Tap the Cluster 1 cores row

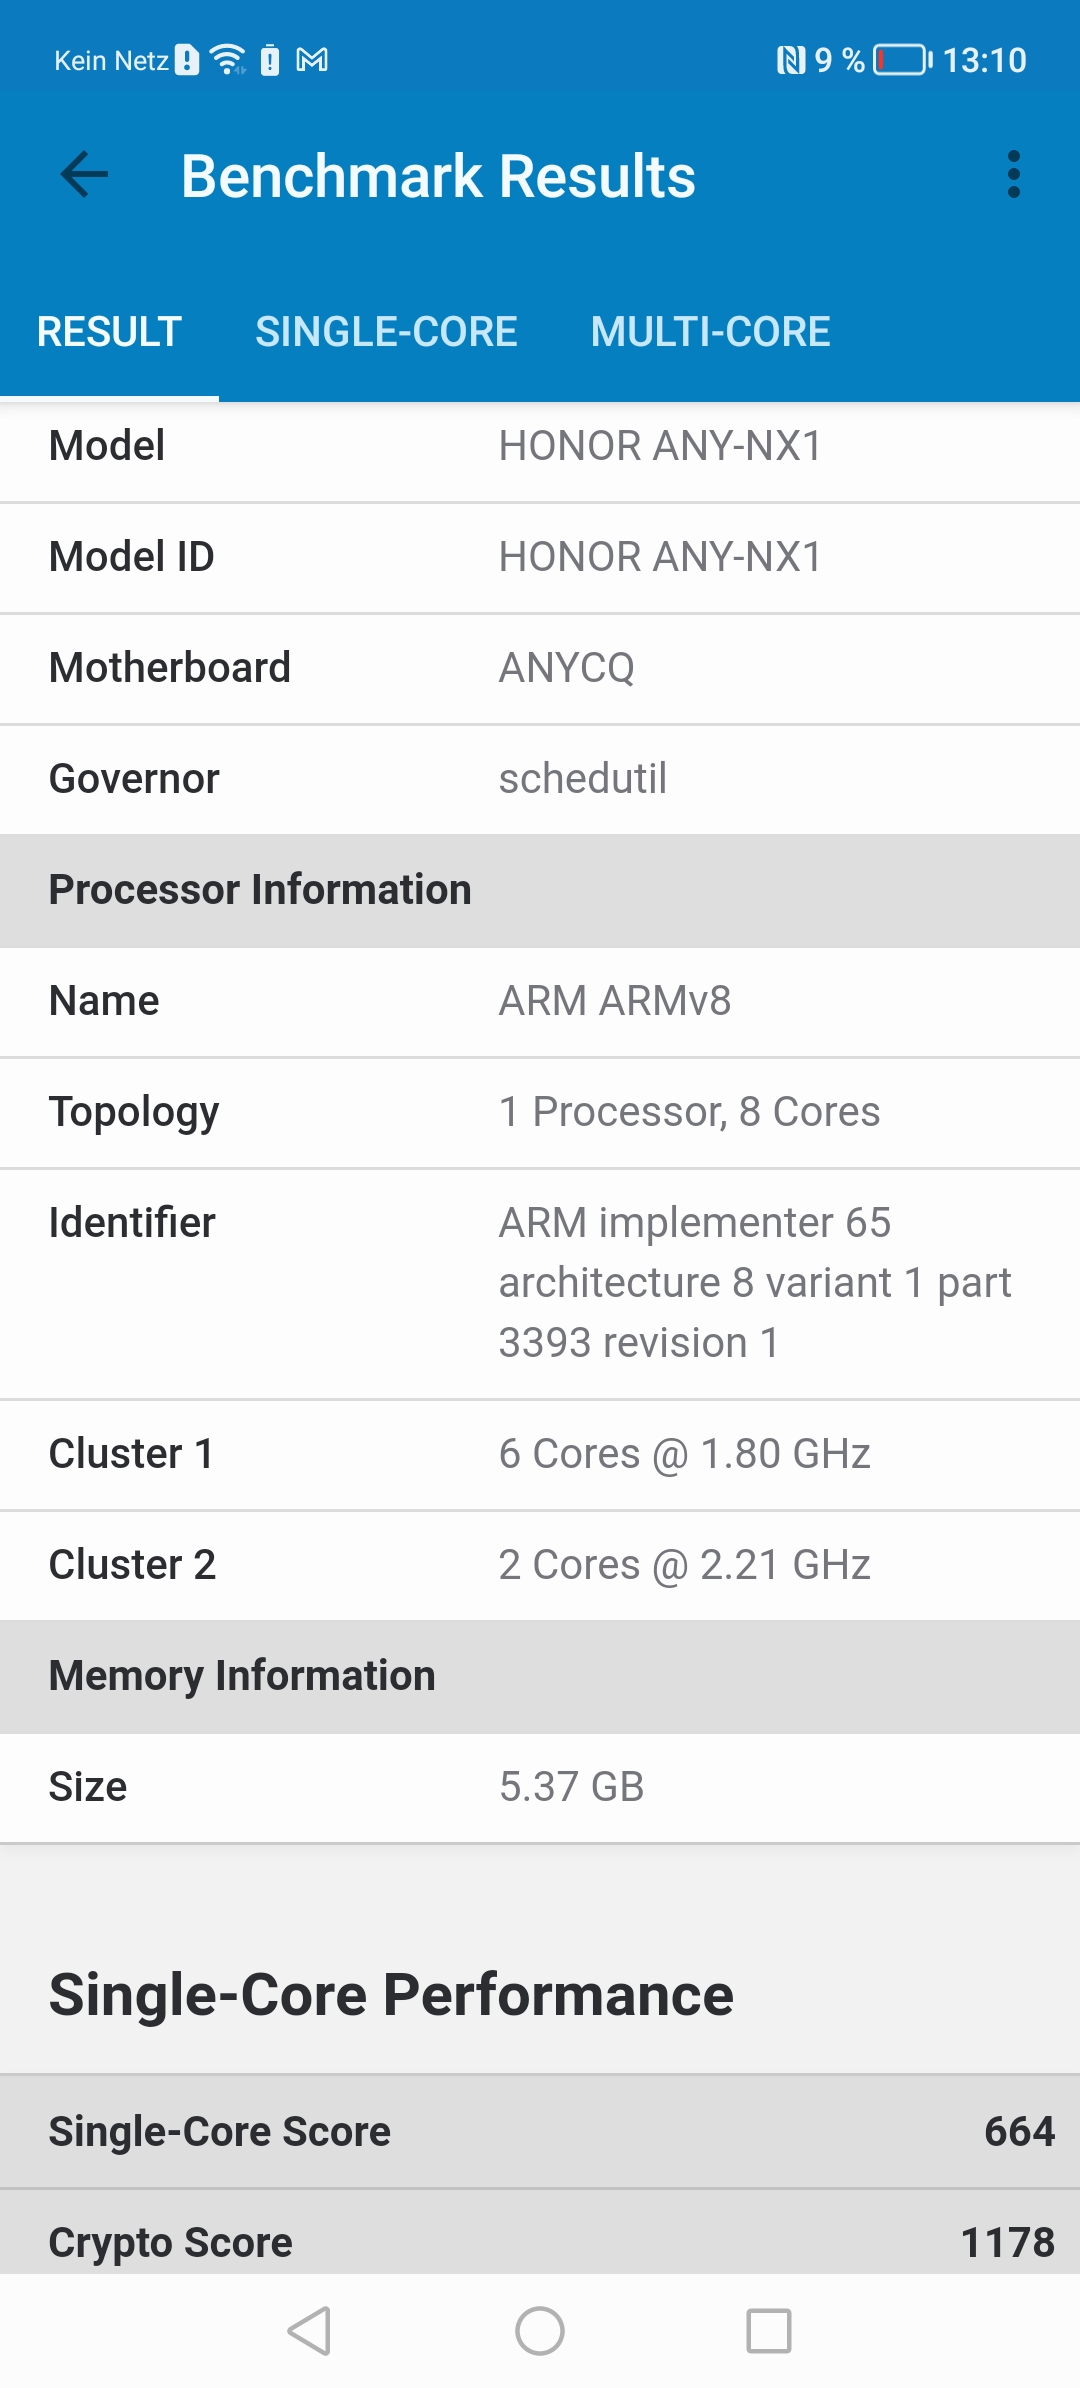(x=540, y=1454)
